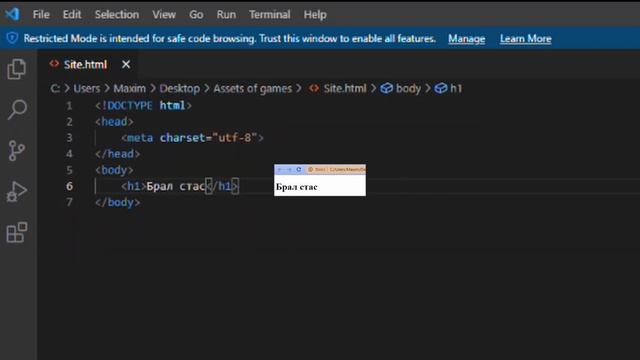Click the body symbol icon in breadcrumb

click(x=386, y=88)
